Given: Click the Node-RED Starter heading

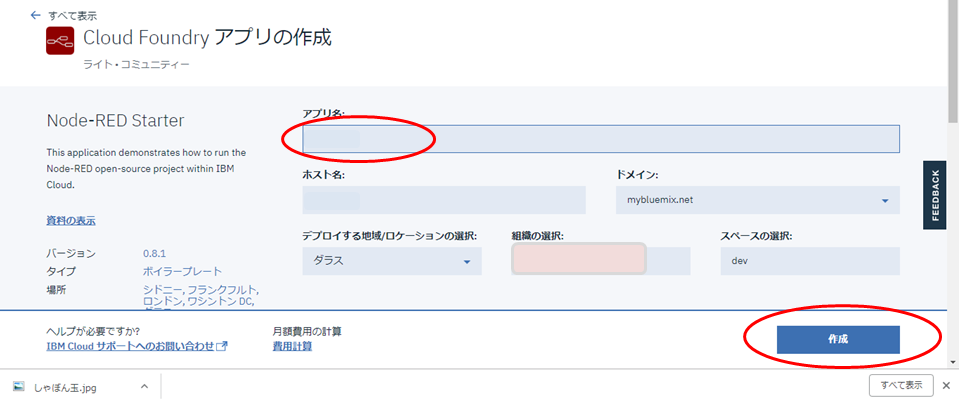Looking at the screenshot, I should coord(115,121).
